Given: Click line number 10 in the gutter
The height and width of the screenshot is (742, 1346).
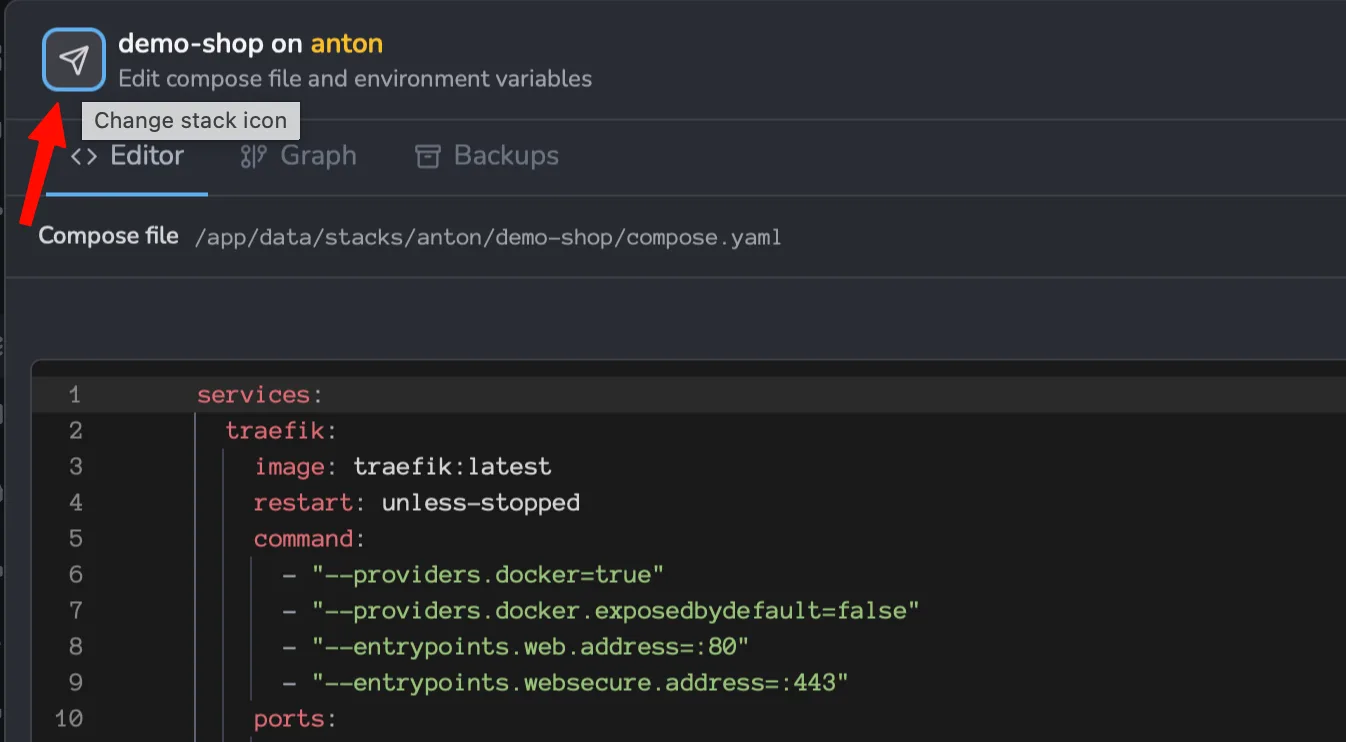Looking at the screenshot, I should click(x=68, y=719).
